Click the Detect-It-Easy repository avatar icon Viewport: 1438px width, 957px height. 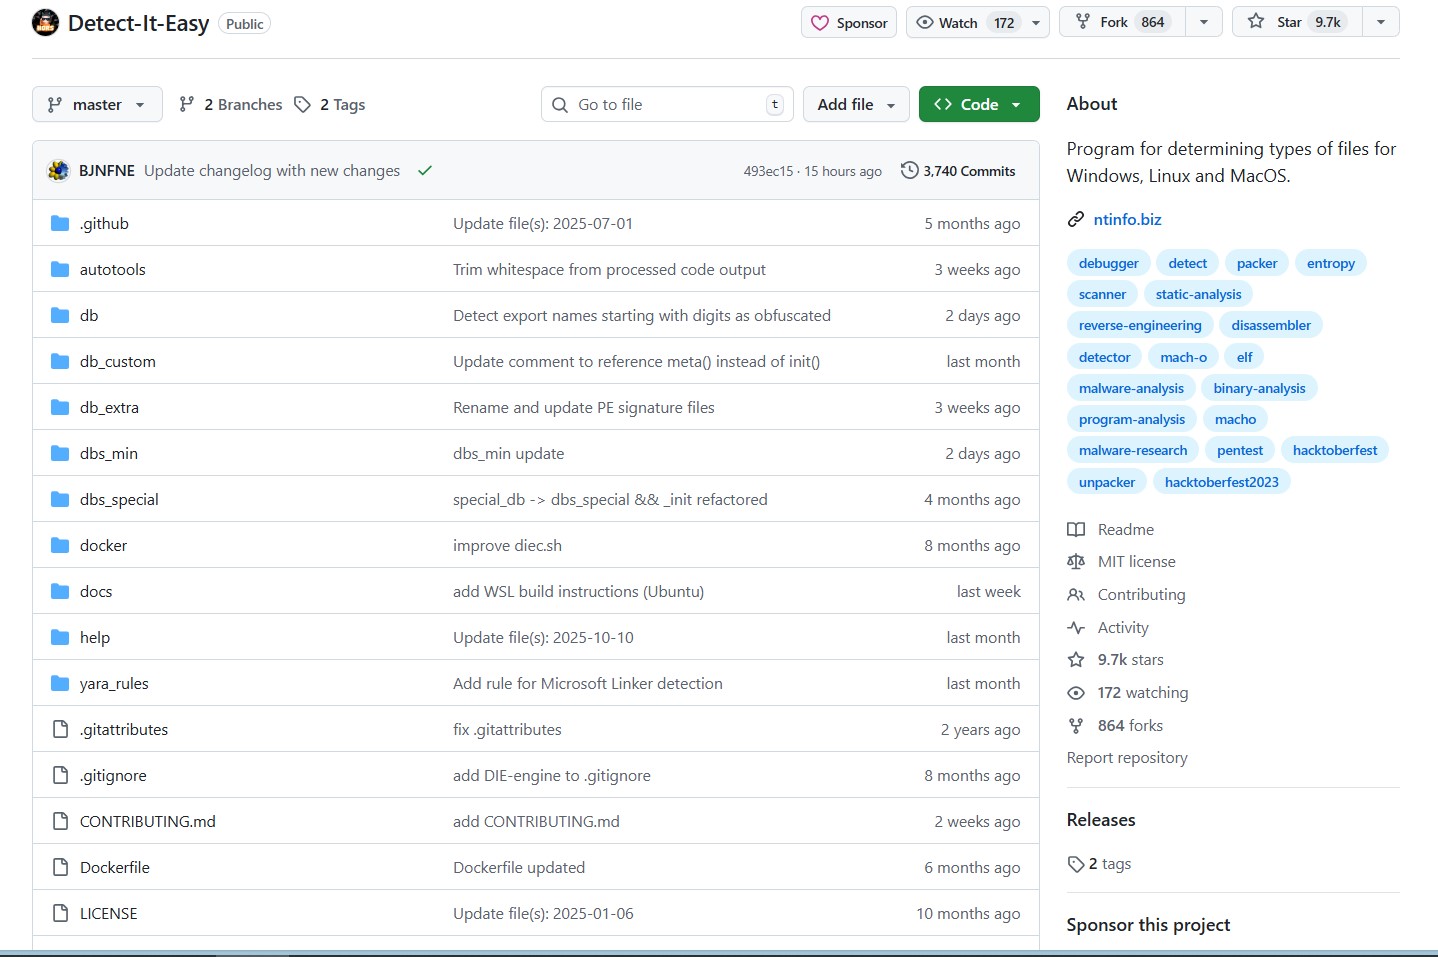coord(45,22)
